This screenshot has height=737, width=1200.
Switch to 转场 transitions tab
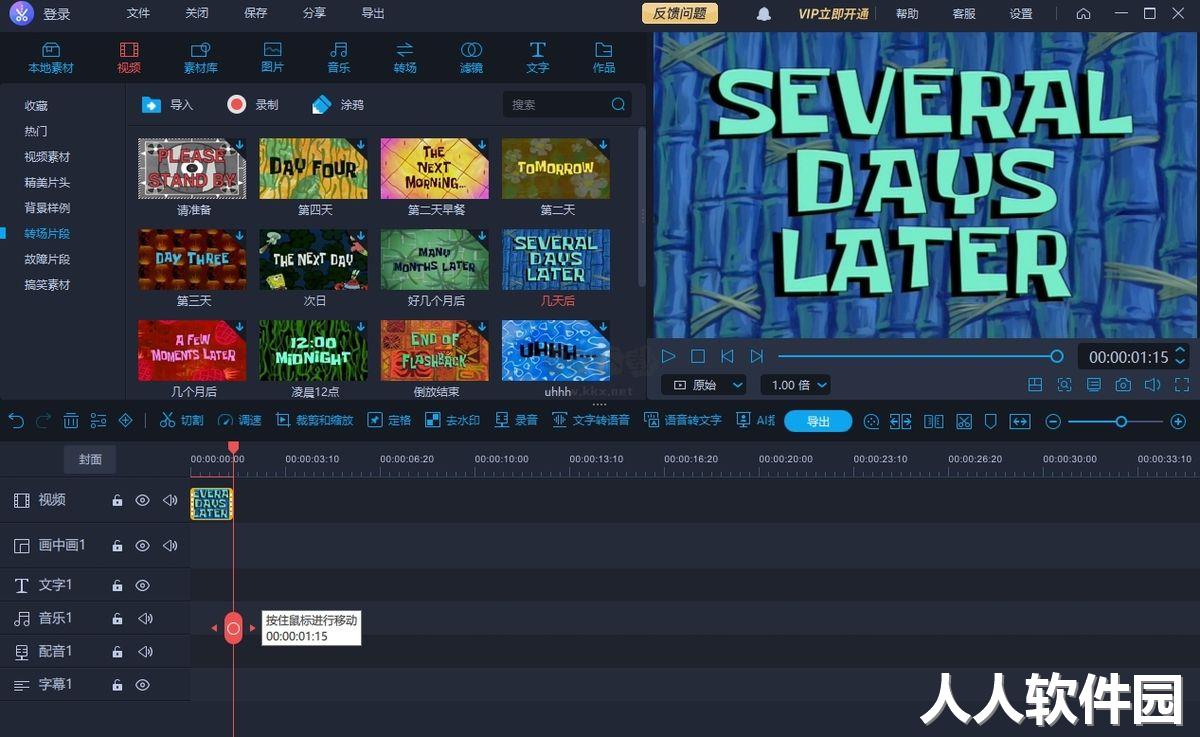click(x=405, y=58)
